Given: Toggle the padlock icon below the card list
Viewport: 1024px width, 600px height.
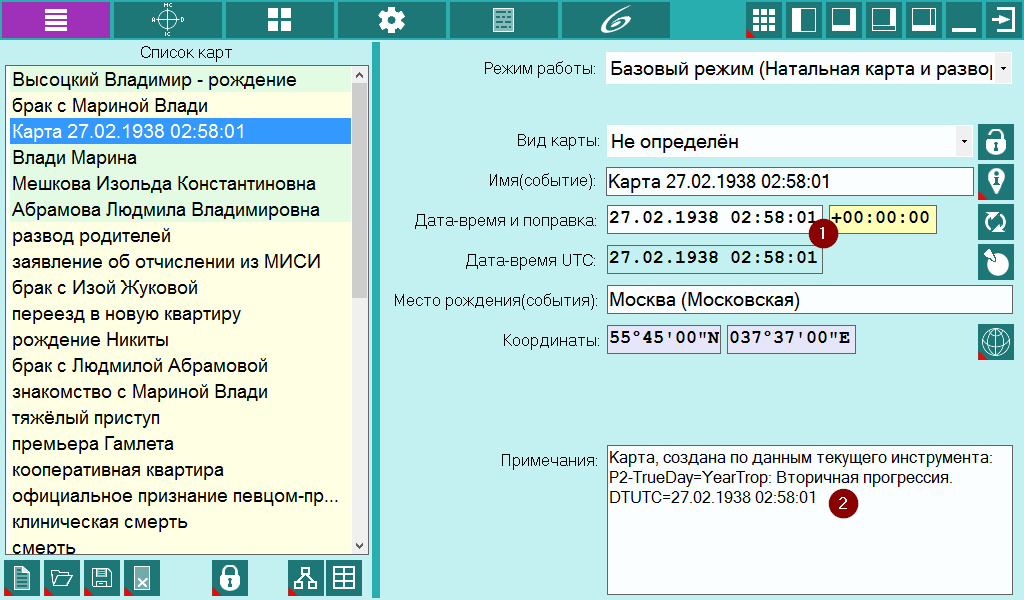Looking at the screenshot, I should click(230, 578).
